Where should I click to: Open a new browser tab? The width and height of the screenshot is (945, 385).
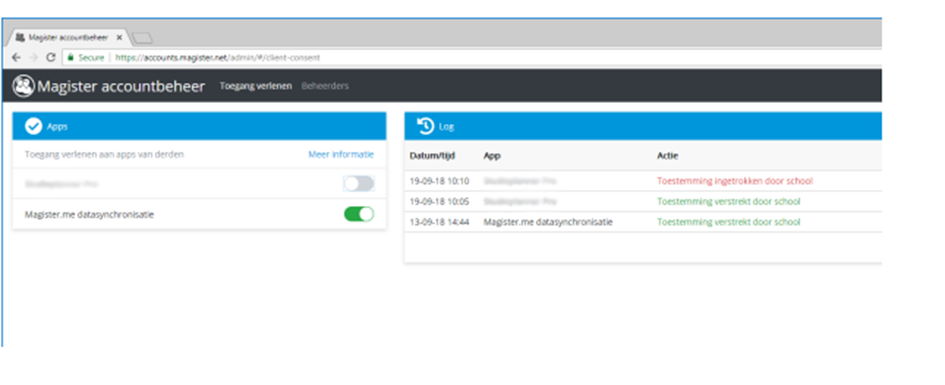(x=142, y=39)
